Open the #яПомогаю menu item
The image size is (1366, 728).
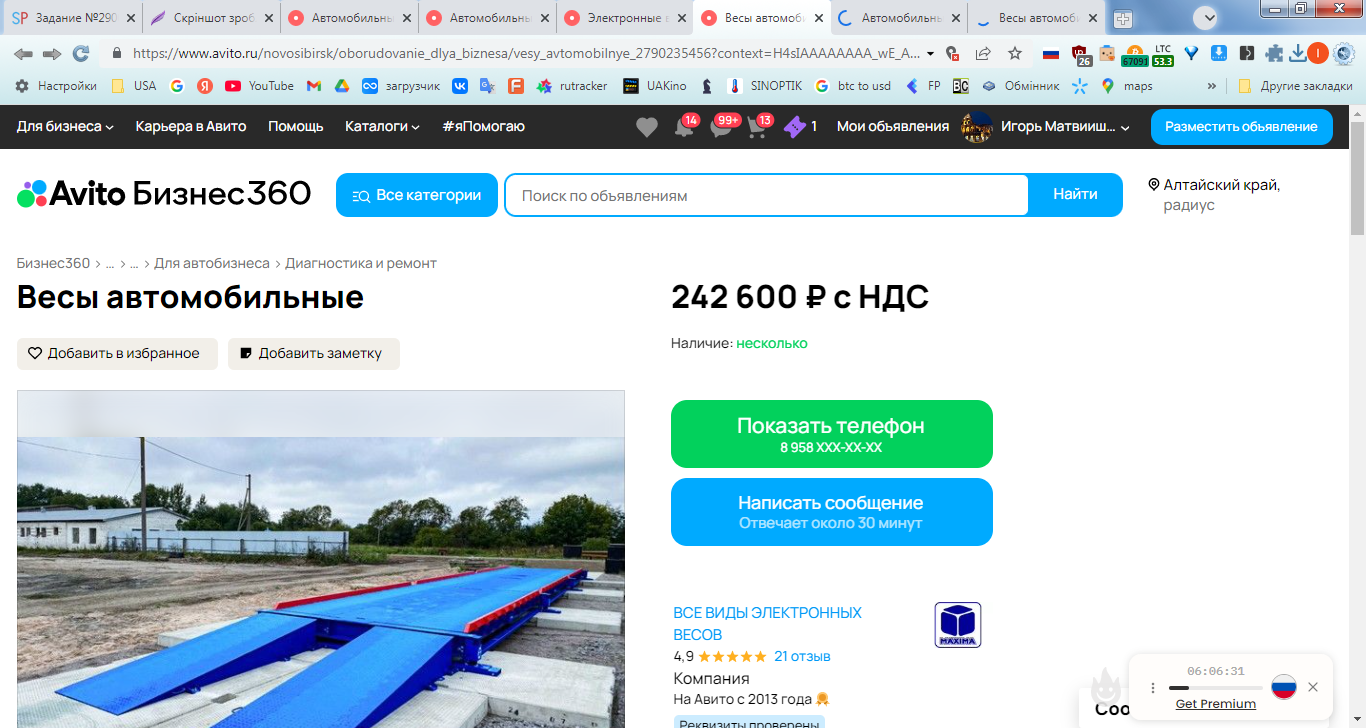pyautogui.click(x=483, y=127)
